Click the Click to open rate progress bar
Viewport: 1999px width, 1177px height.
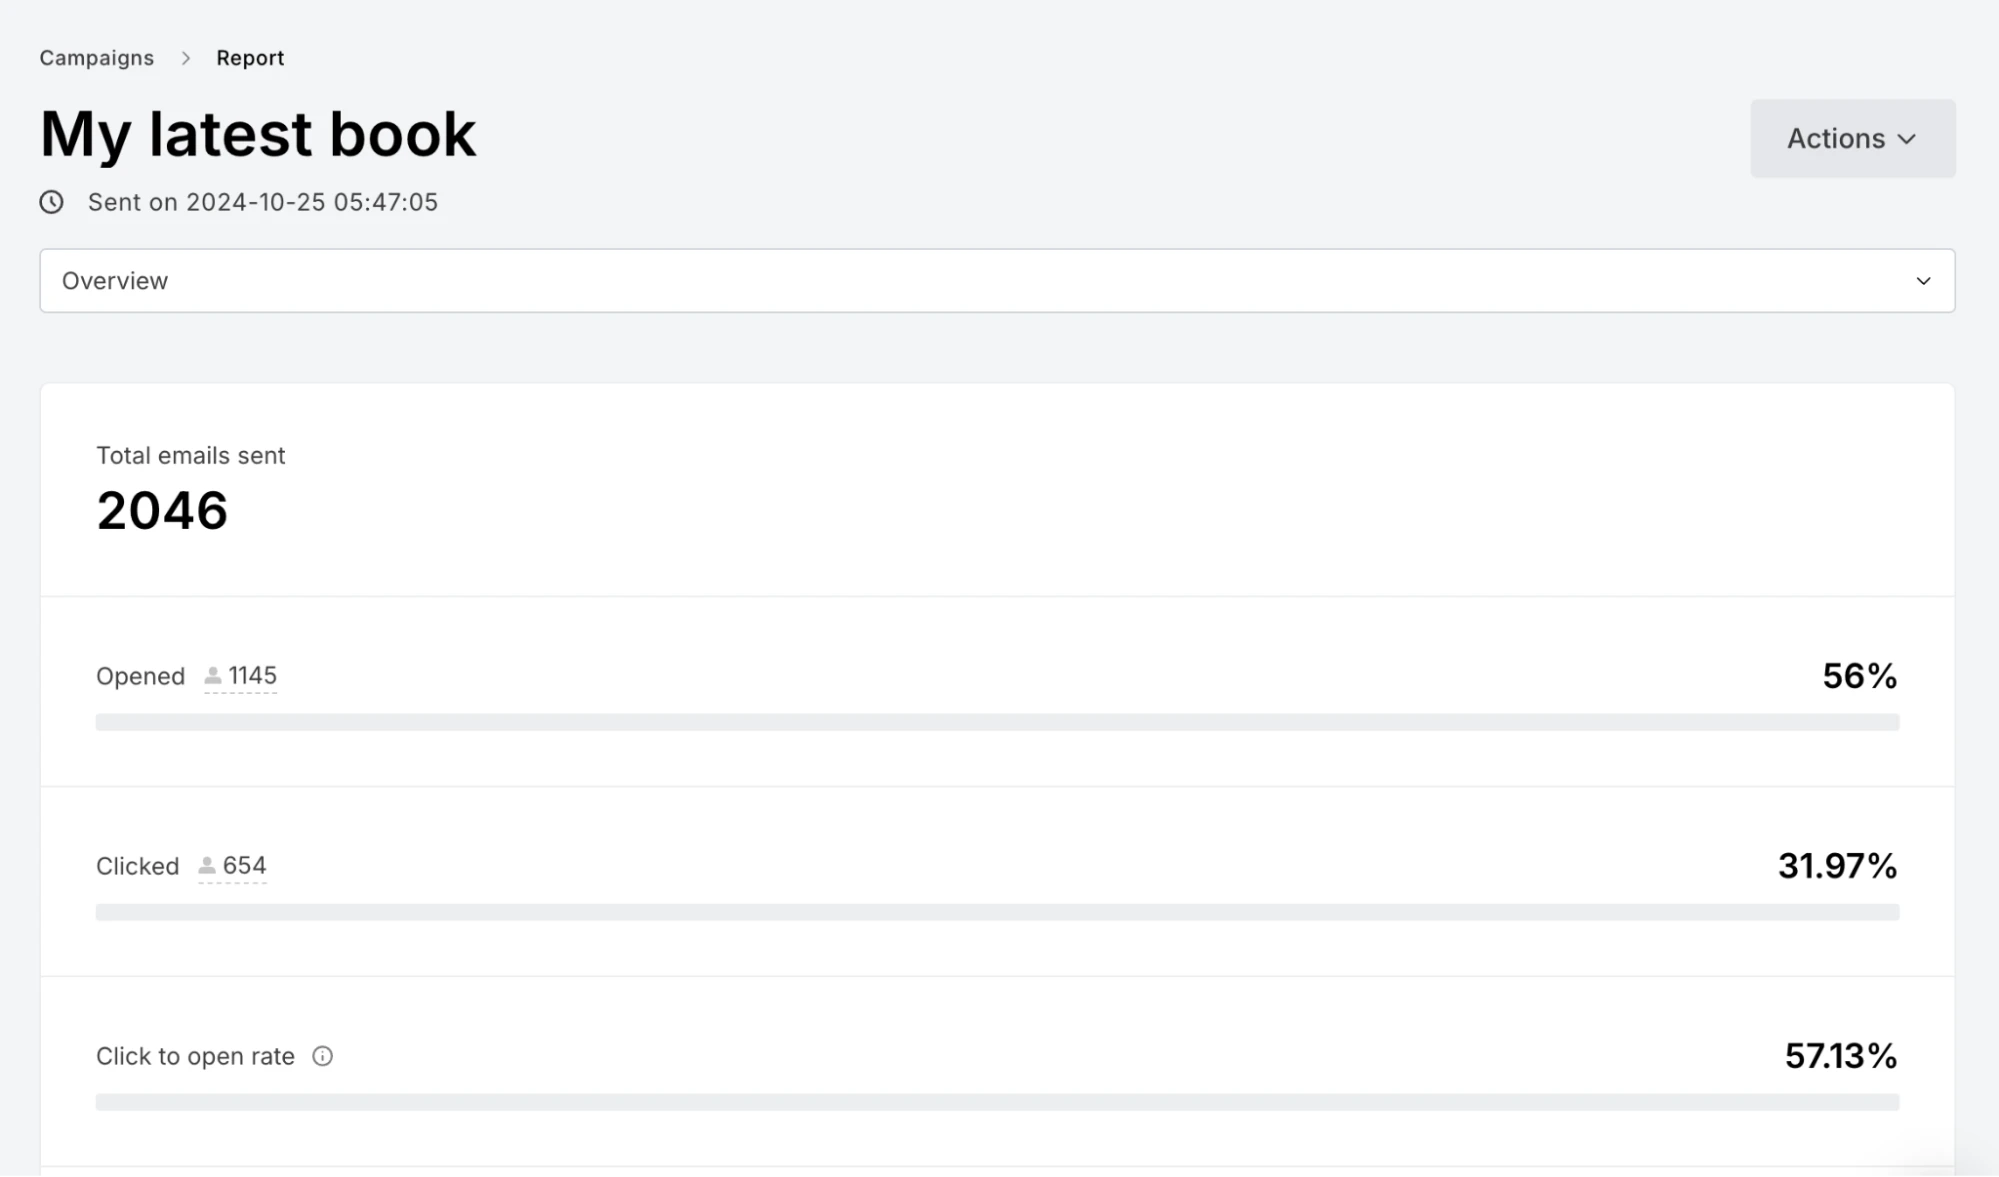(x=996, y=1102)
